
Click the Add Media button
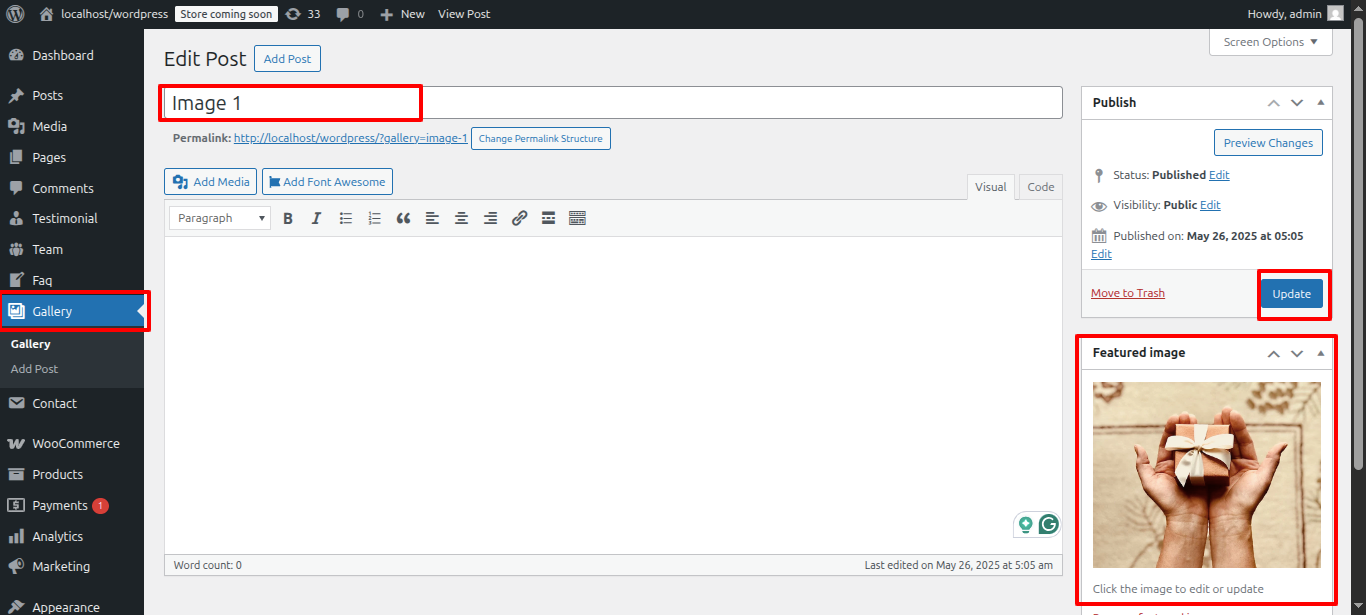pos(210,182)
